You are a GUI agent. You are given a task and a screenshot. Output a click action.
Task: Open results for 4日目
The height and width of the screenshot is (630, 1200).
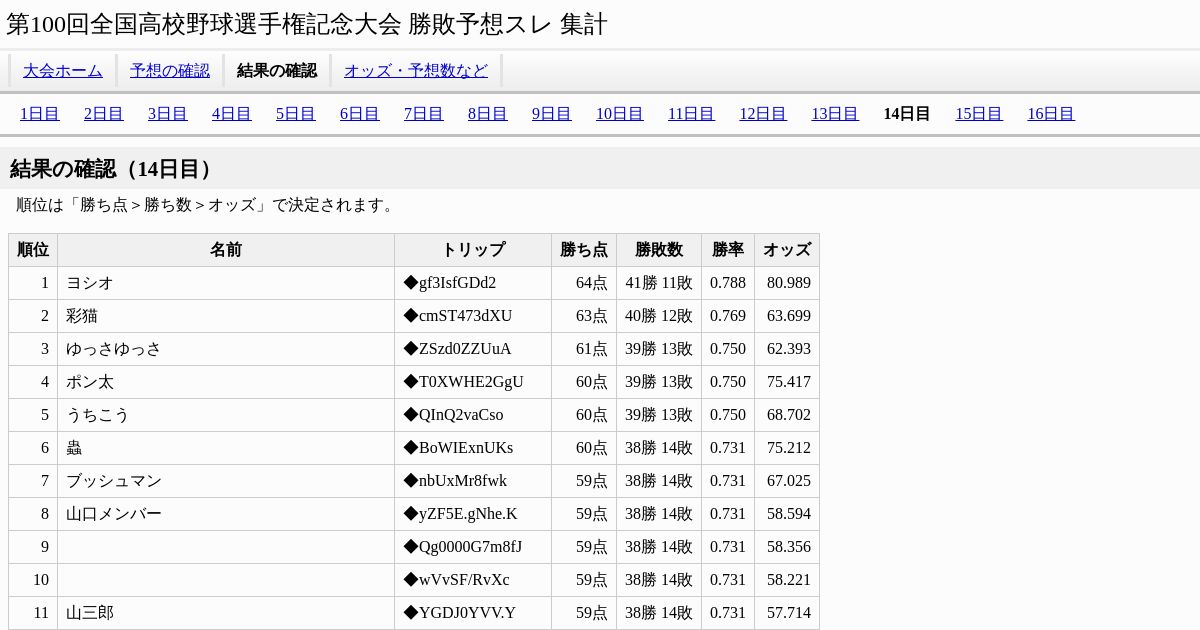pyautogui.click(x=232, y=113)
